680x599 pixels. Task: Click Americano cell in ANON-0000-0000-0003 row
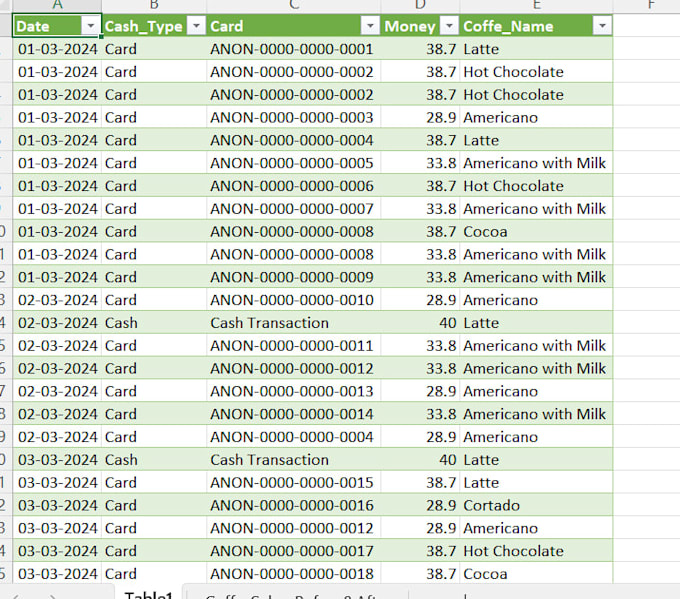[x=536, y=118]
